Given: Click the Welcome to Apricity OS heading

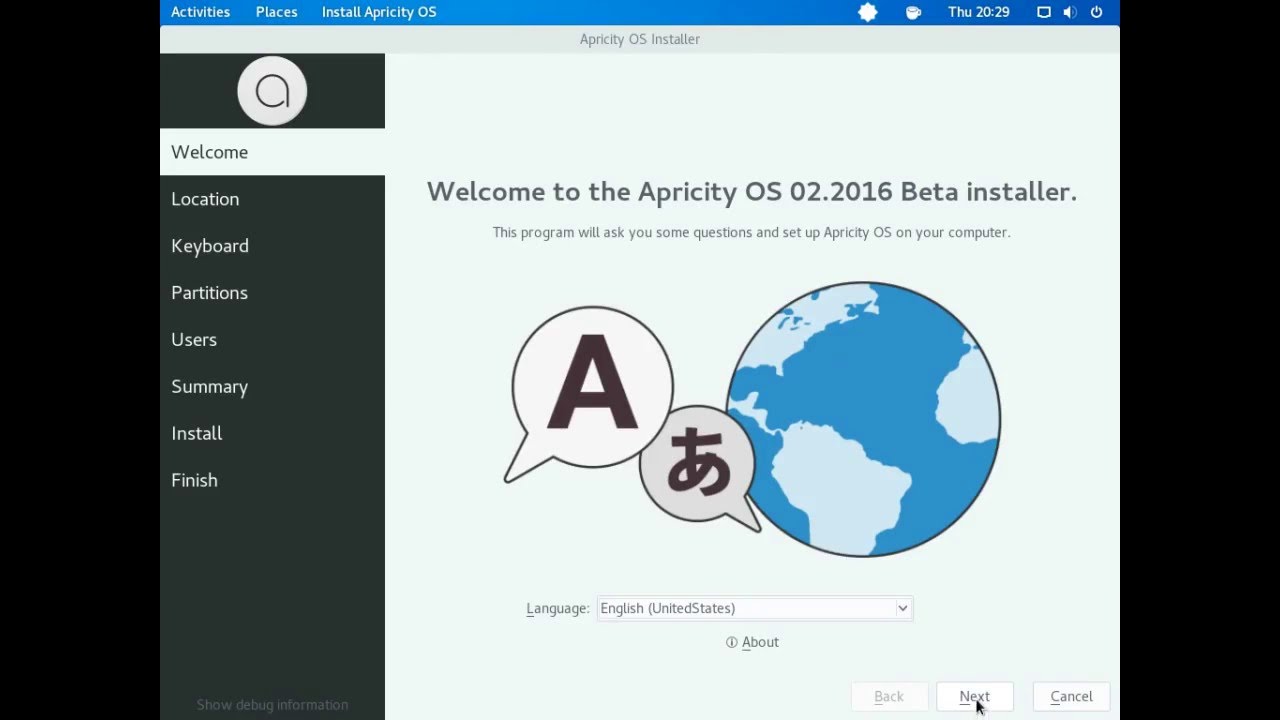Looking at the screenshot, I should point(752,192).
